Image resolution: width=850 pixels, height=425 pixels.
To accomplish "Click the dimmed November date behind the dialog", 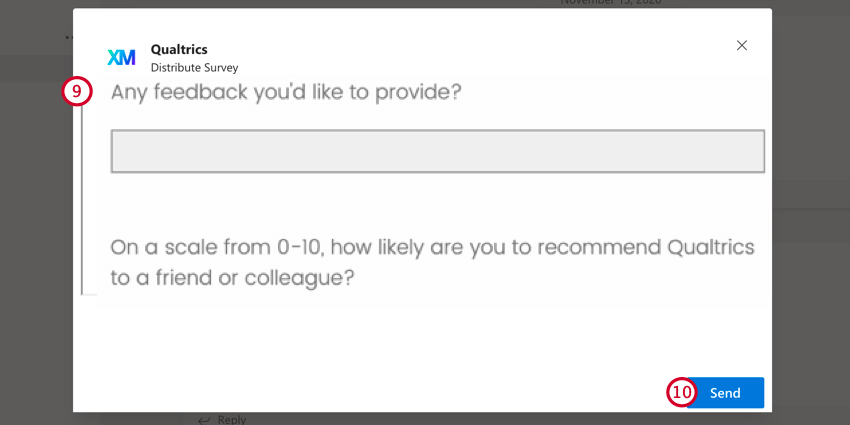I will click(x=611, y=3).
